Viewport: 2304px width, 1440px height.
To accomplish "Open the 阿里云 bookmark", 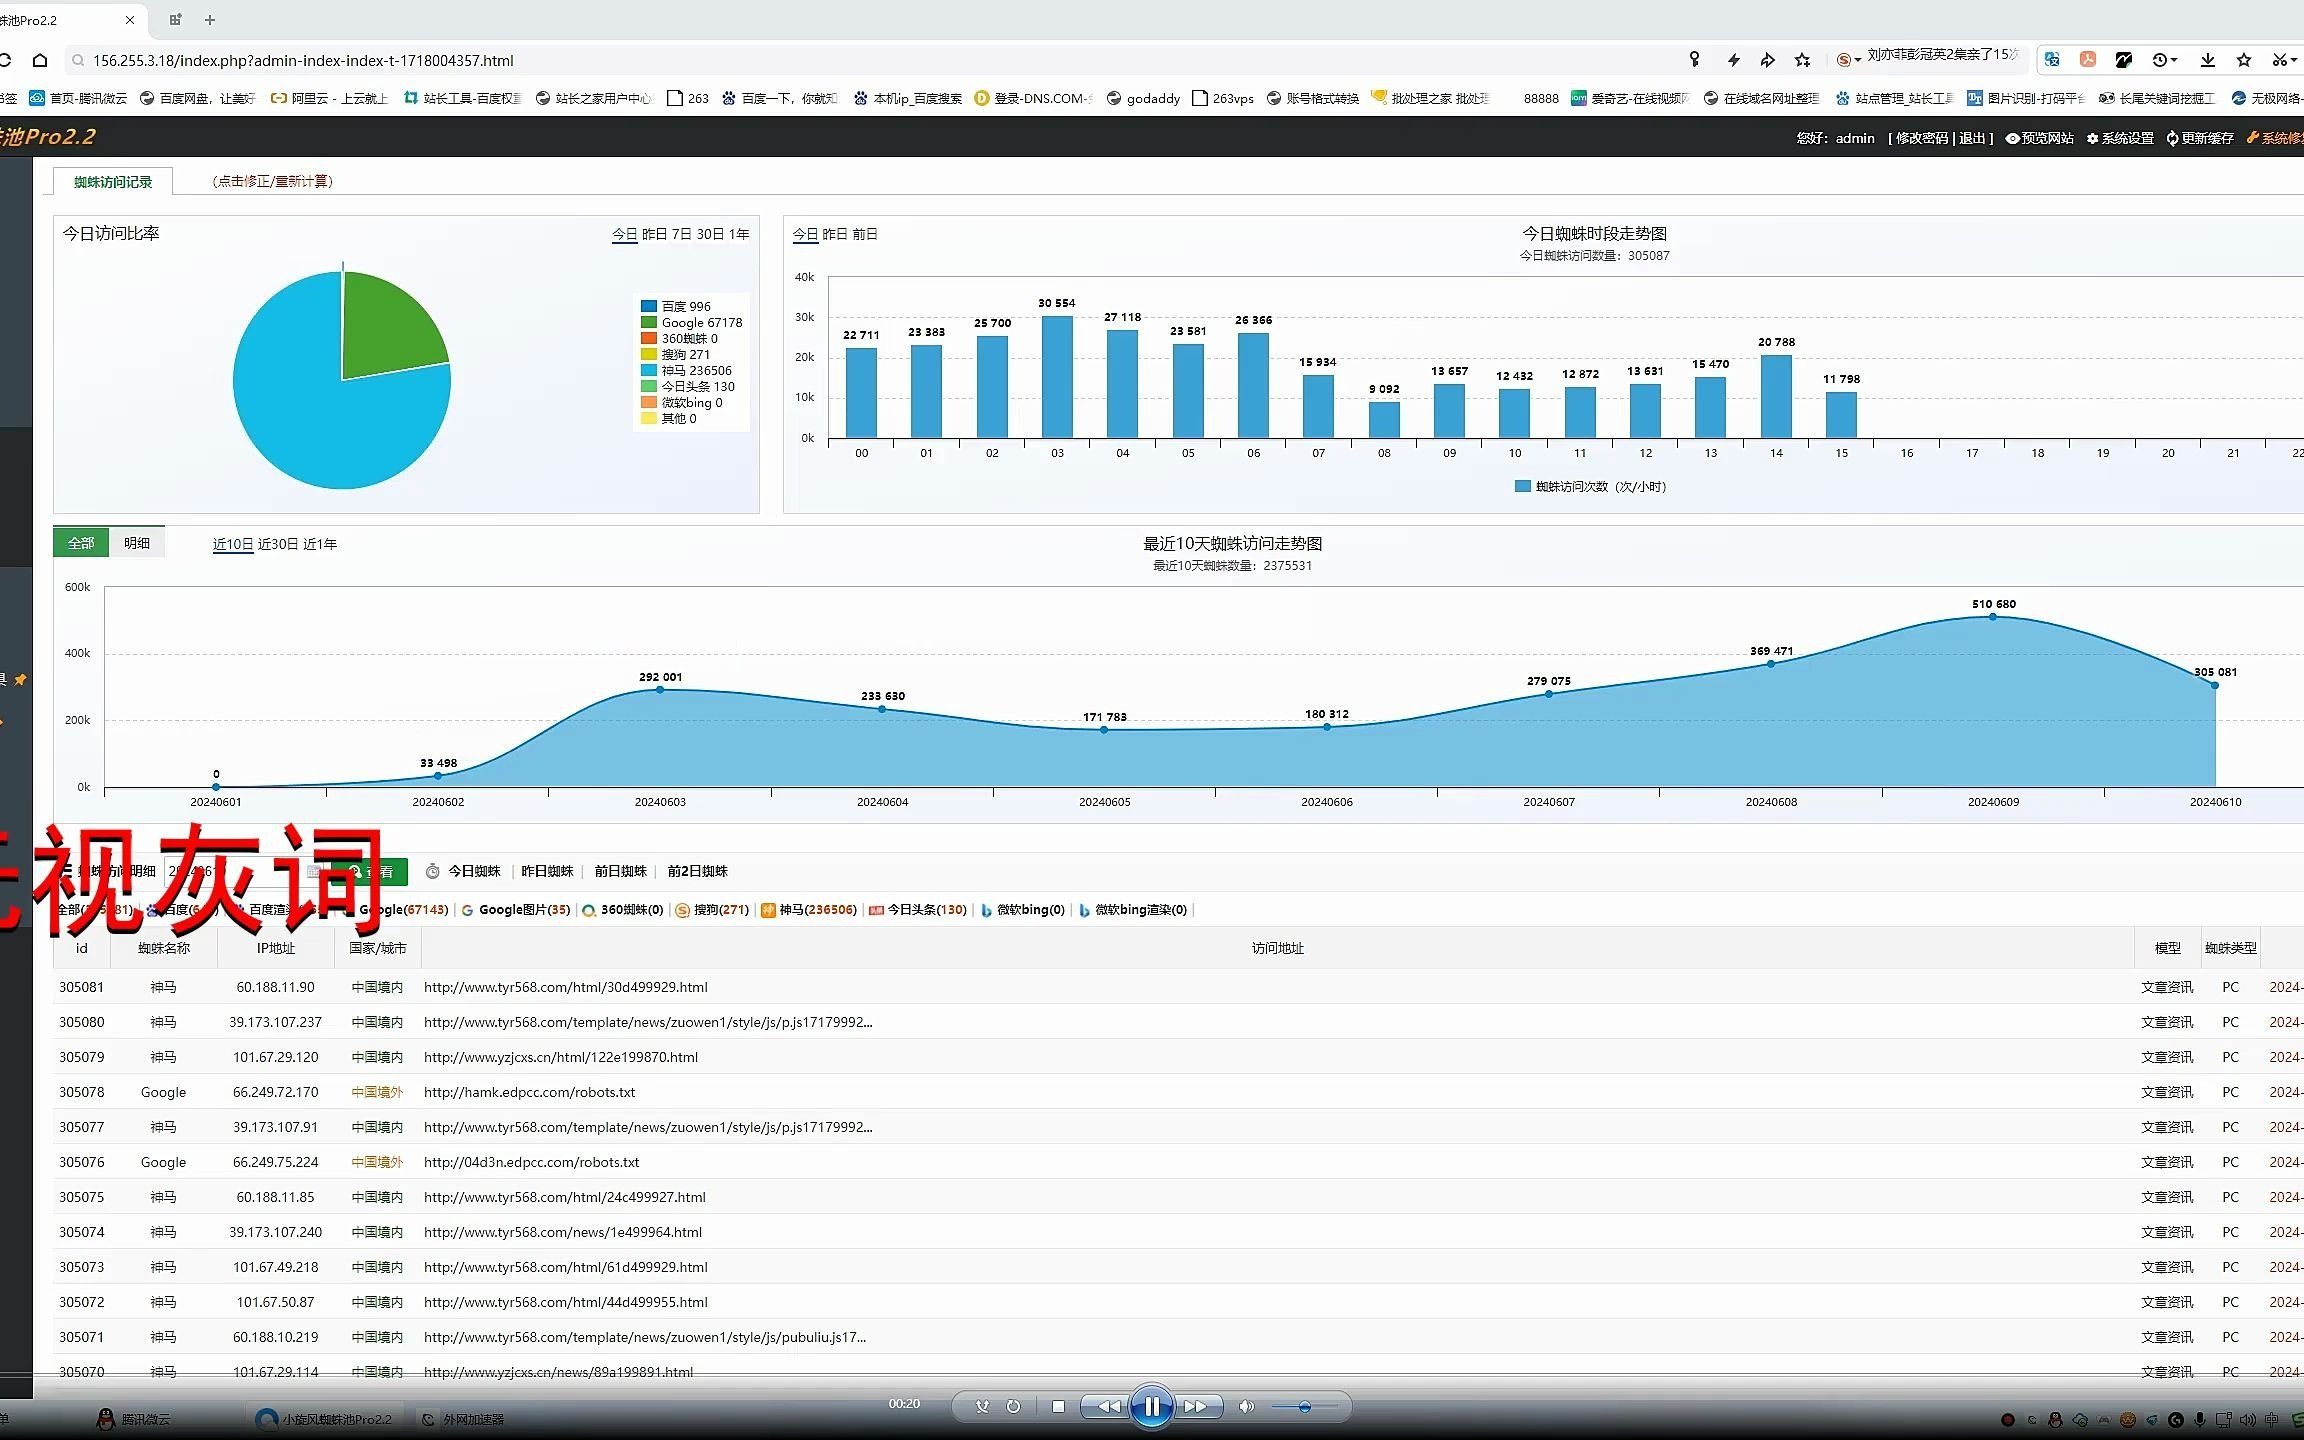I will click(x=329, y=98).
